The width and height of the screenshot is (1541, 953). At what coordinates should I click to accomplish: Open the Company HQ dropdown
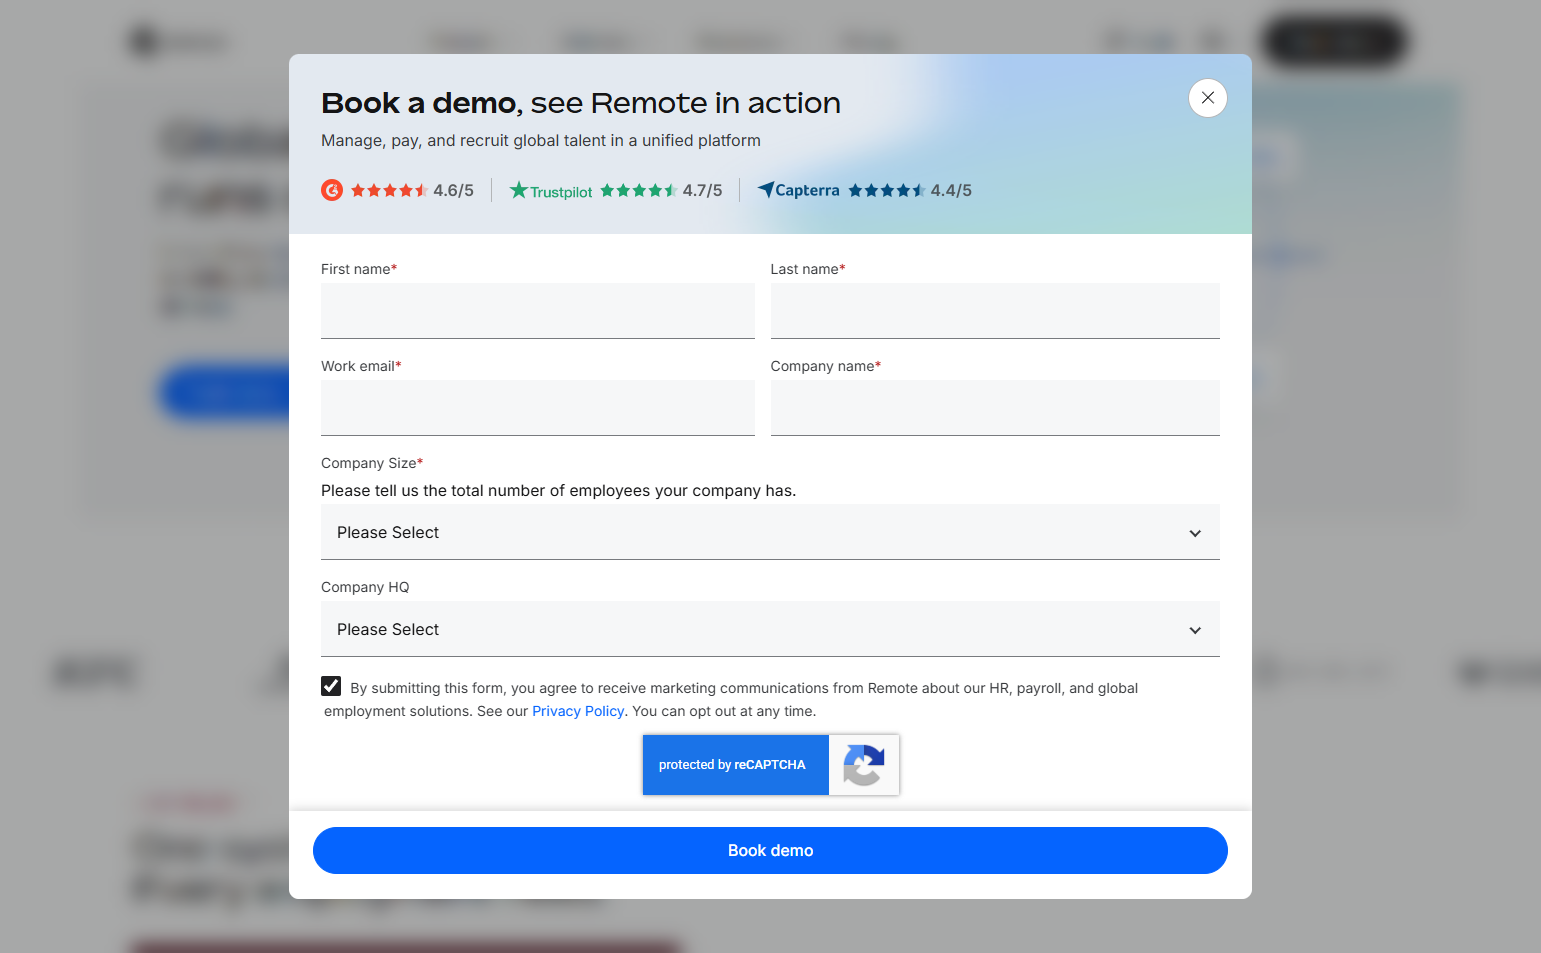770,629
